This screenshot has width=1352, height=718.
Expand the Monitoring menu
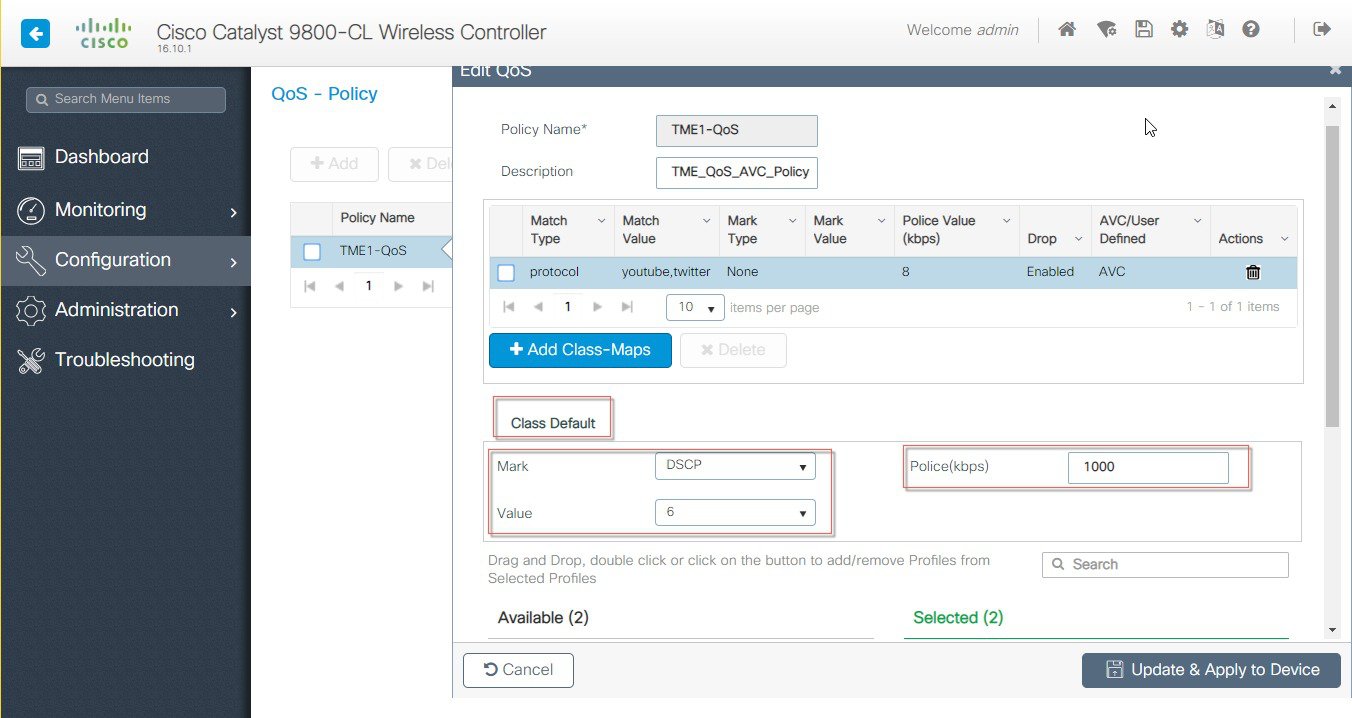pyautogui.click(x=125, y=210)
